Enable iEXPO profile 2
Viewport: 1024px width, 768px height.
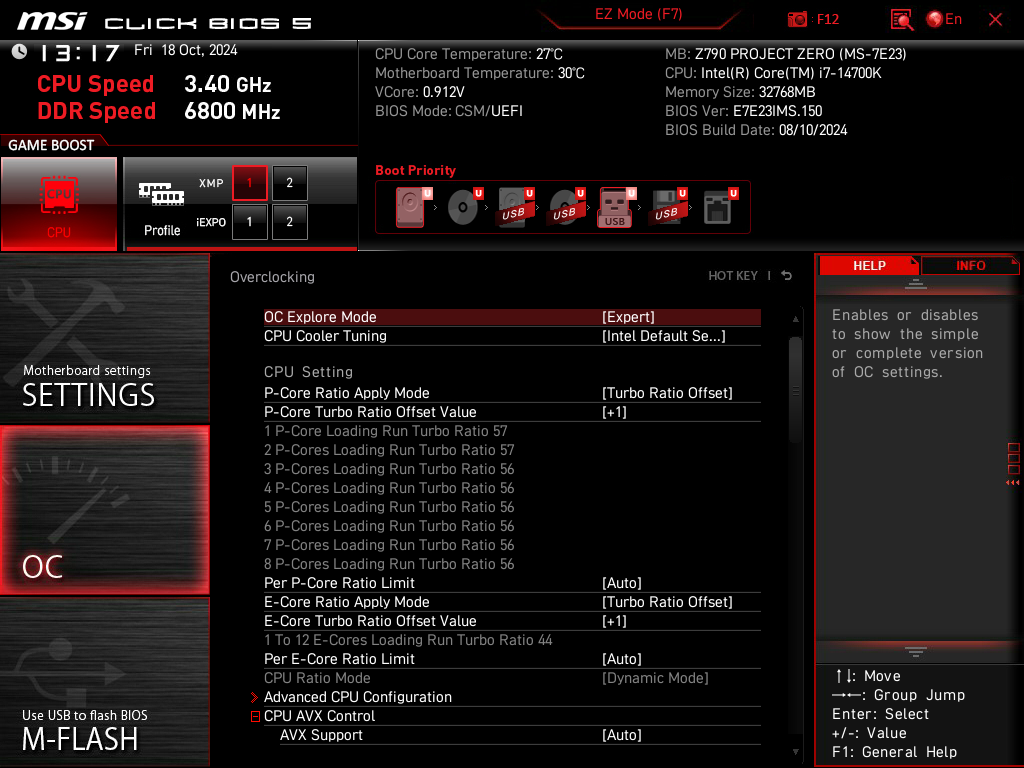289,222
